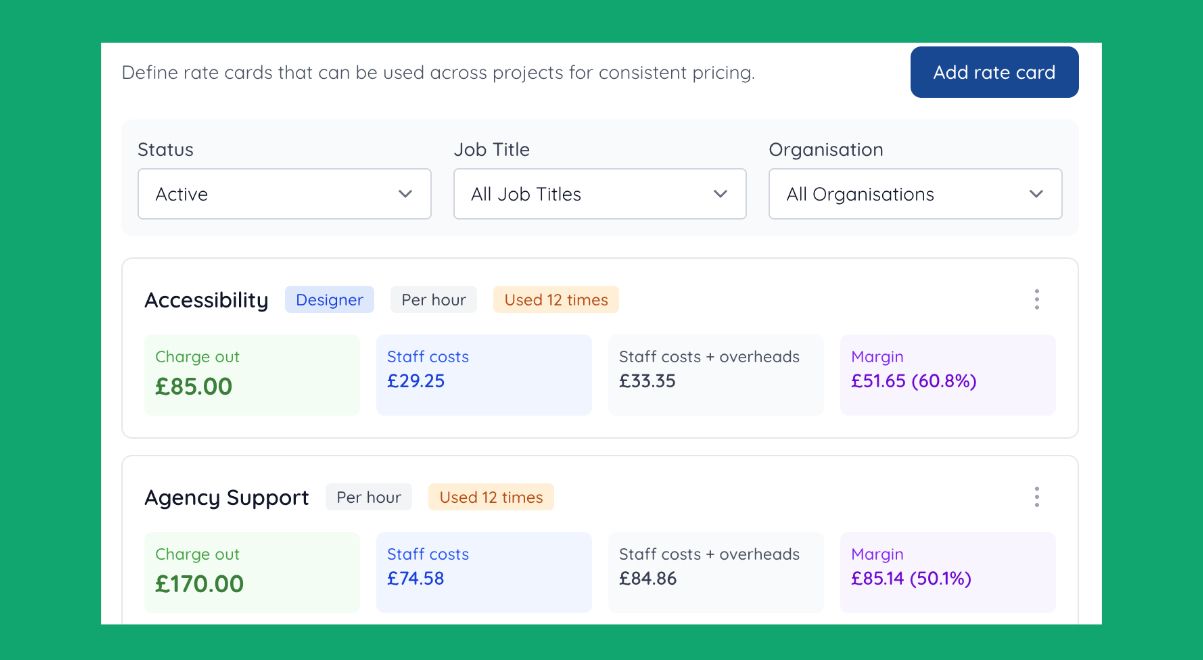Expand the Status dropdown showing Active
The width and height of the screenshot is (1203, 660).
284,194
